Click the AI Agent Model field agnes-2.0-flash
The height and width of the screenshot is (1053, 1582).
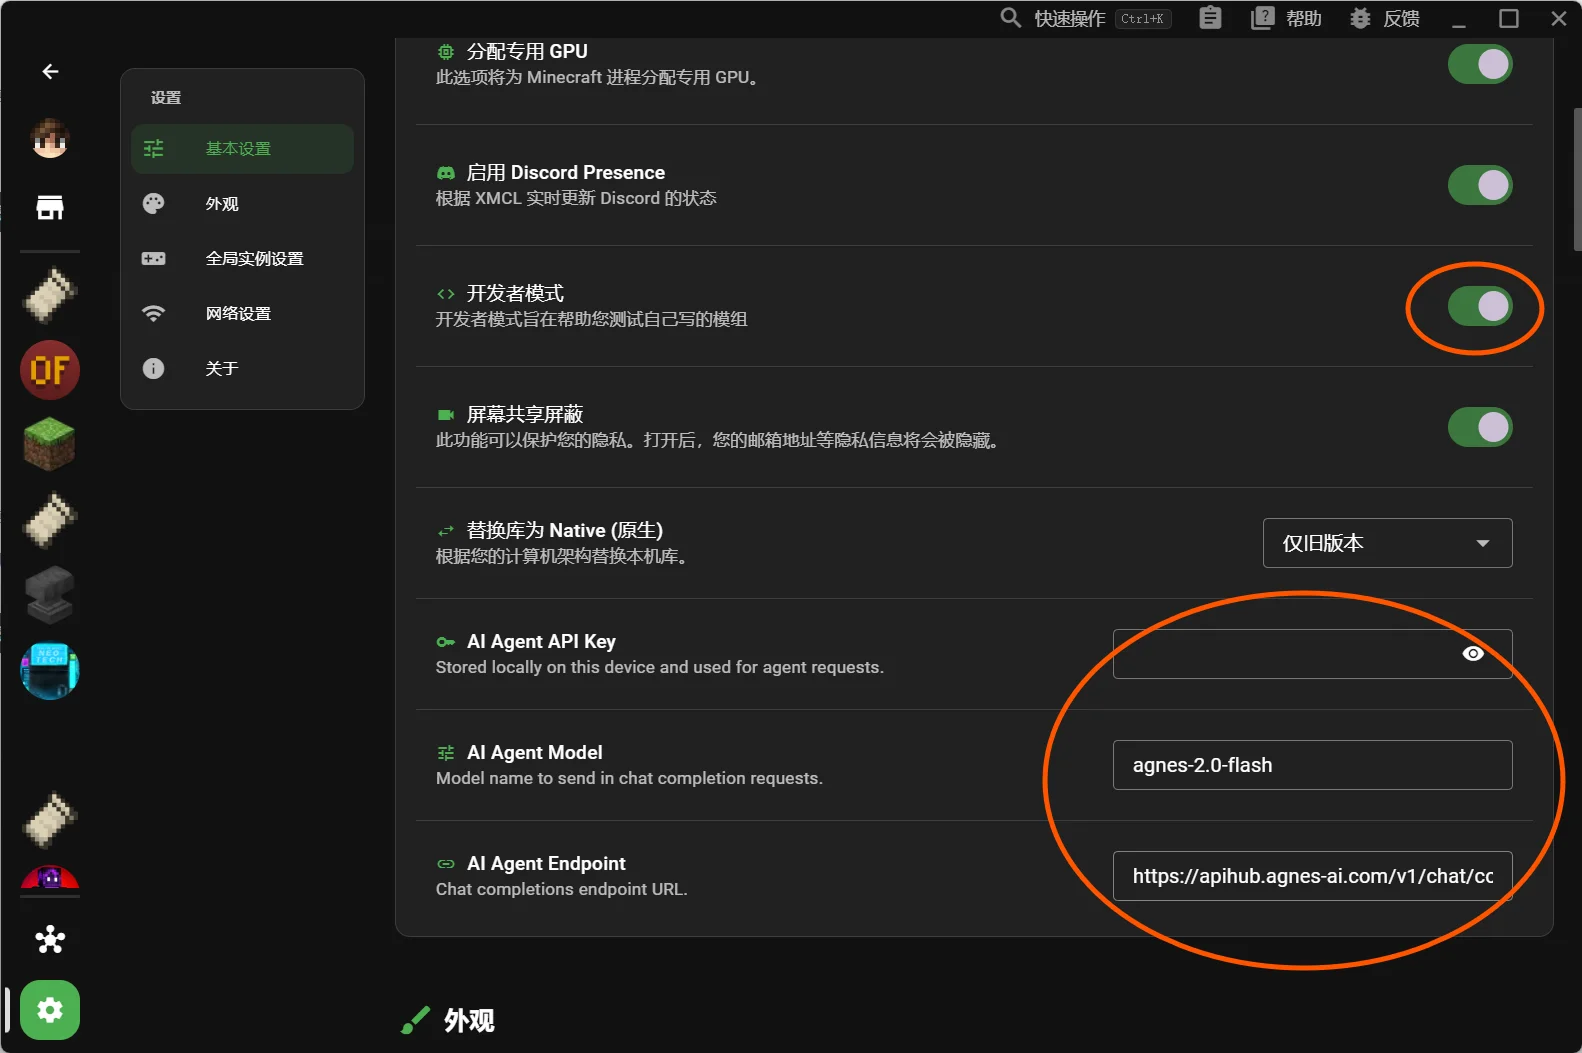(x=1312, y=765)
